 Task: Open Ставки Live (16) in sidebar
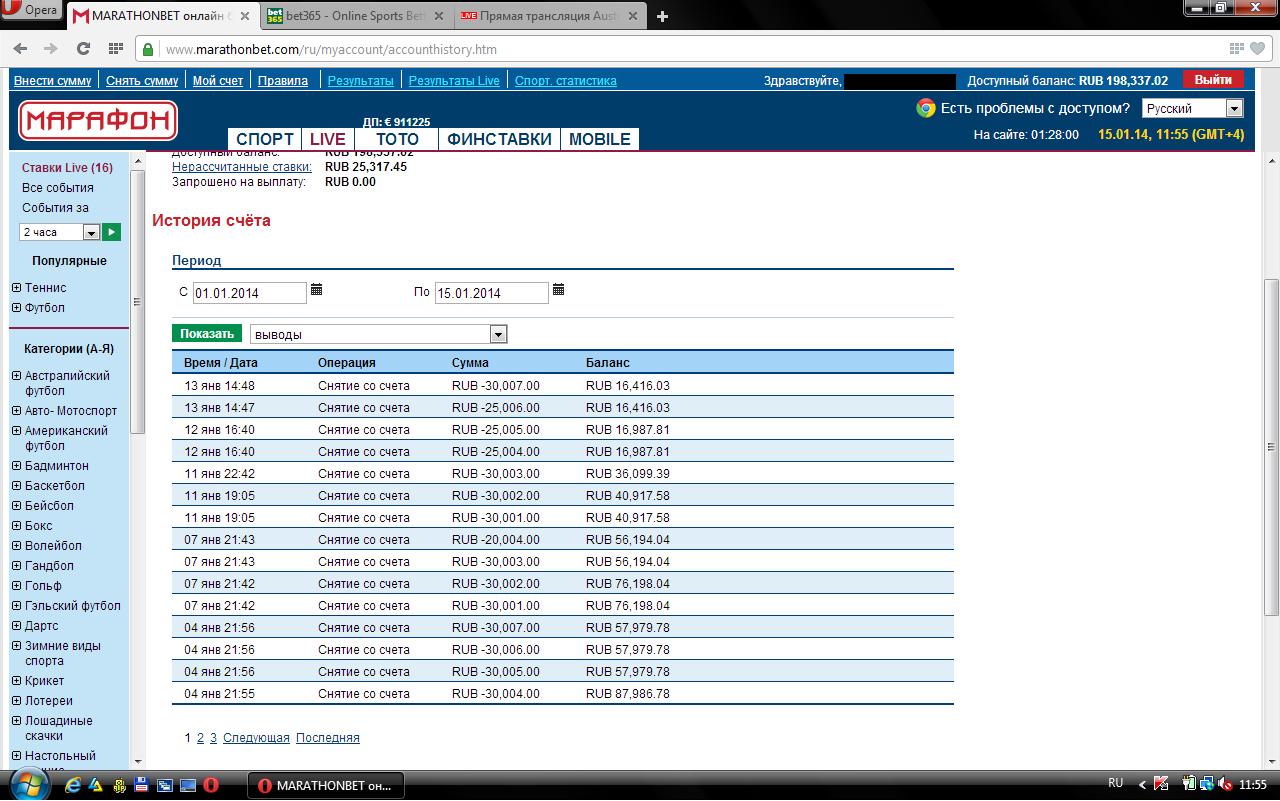[x=67, y=168]
